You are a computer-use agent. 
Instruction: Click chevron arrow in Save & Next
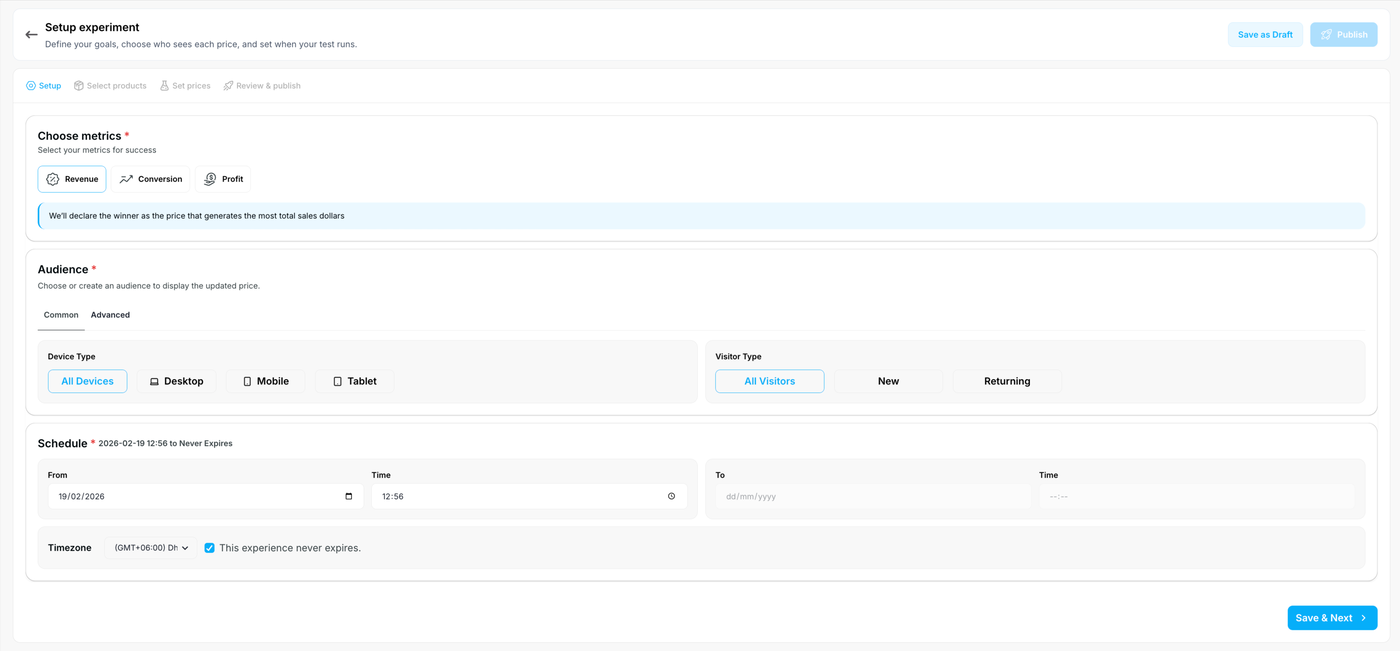[1363, 618]
